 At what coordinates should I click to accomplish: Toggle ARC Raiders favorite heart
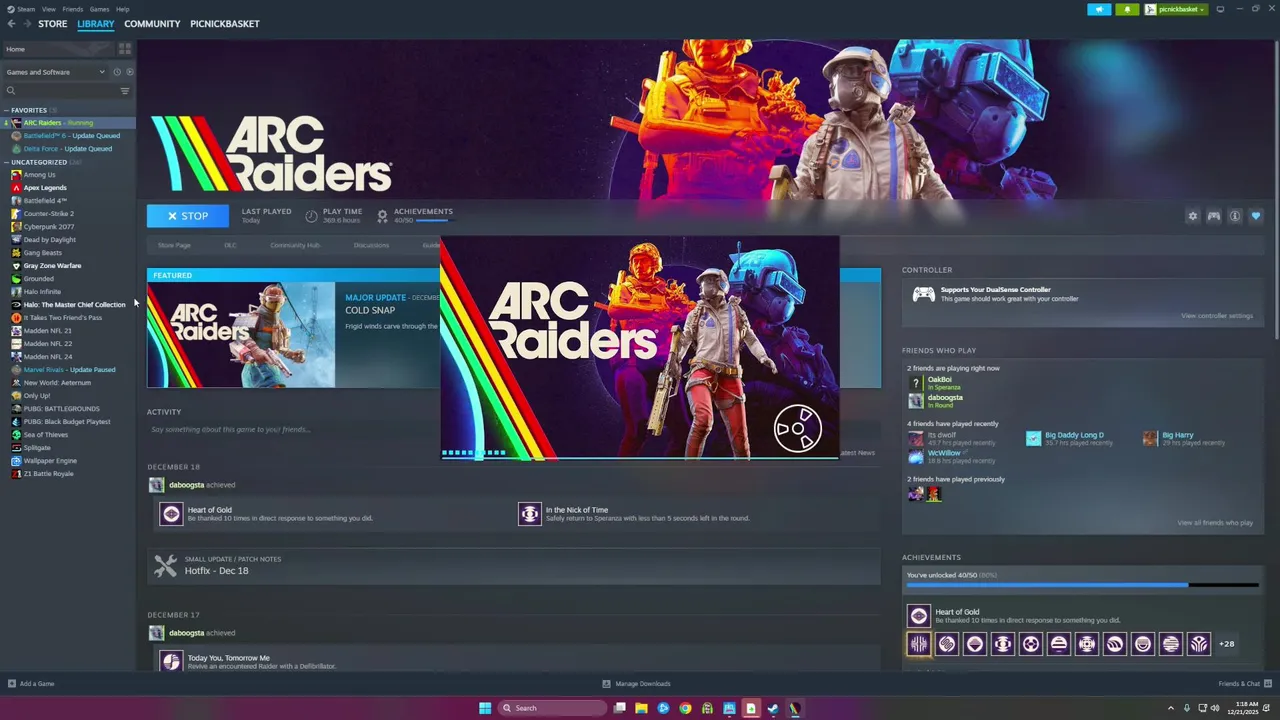click(x=1256, y=216)
